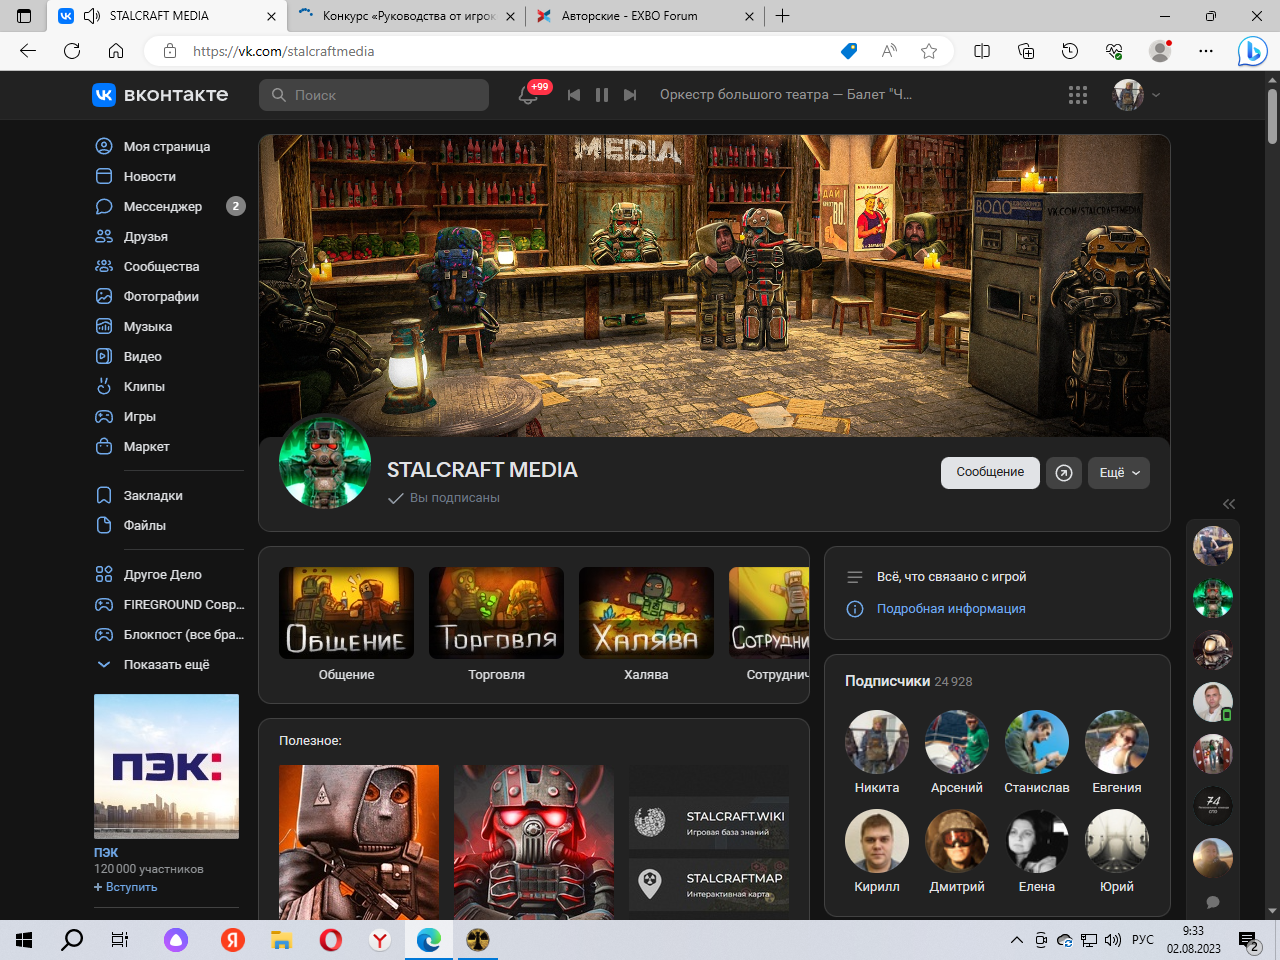
Task: Pause the playing track
Action: 602,95
